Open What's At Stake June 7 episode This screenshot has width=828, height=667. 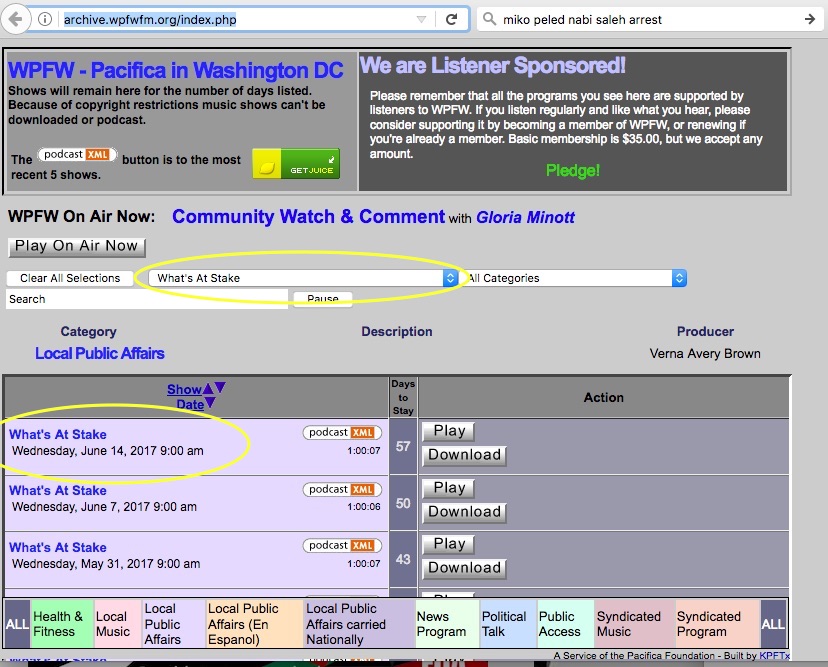coord(58,491)
